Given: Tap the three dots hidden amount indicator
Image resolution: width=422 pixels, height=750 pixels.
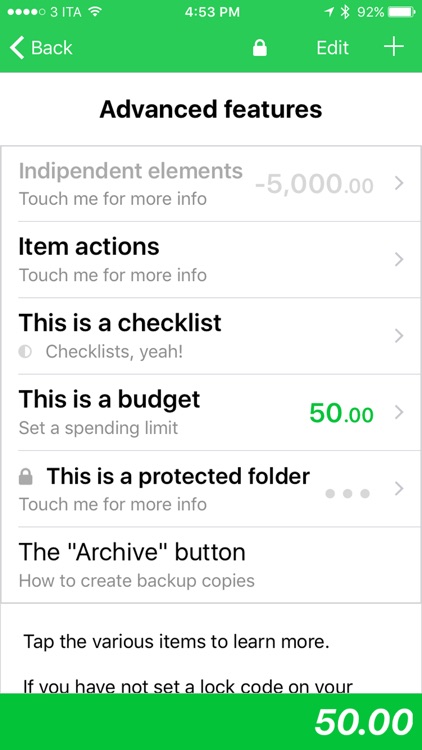Looking at the screenshot, I should pyautogui.click(x=347, y=493).
